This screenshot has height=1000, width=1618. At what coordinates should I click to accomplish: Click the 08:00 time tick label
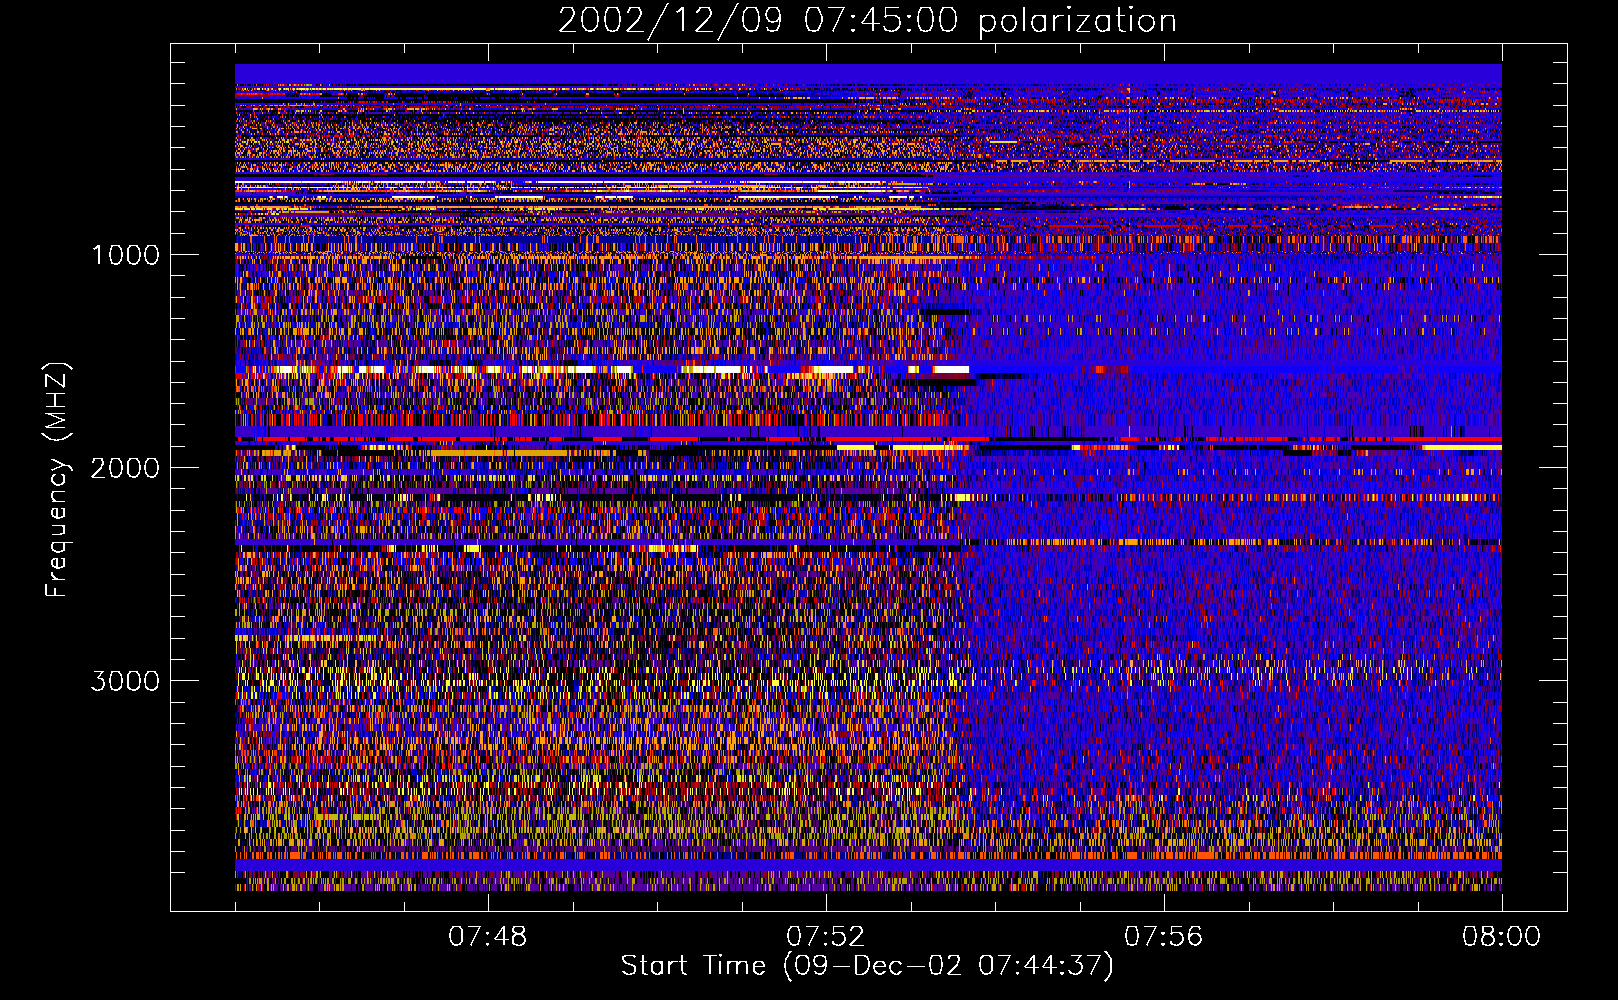tap(1501, 937)
